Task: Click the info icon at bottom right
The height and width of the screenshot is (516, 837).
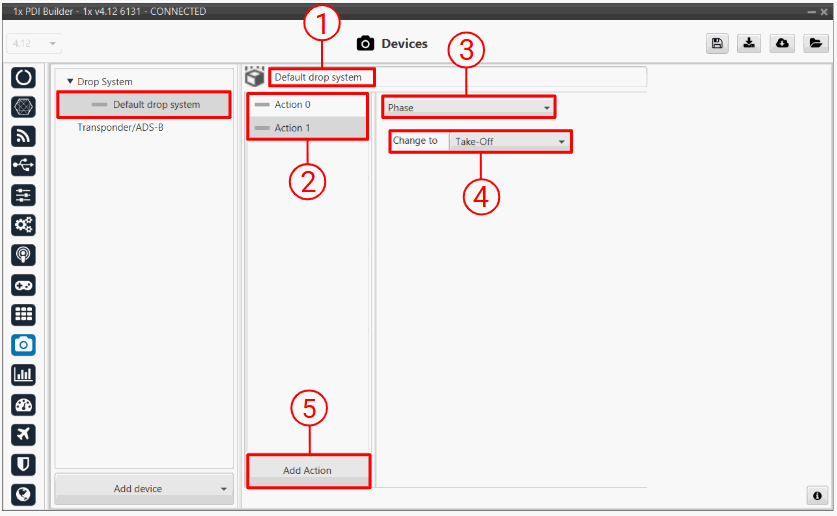Action: (x=817, y=496)
